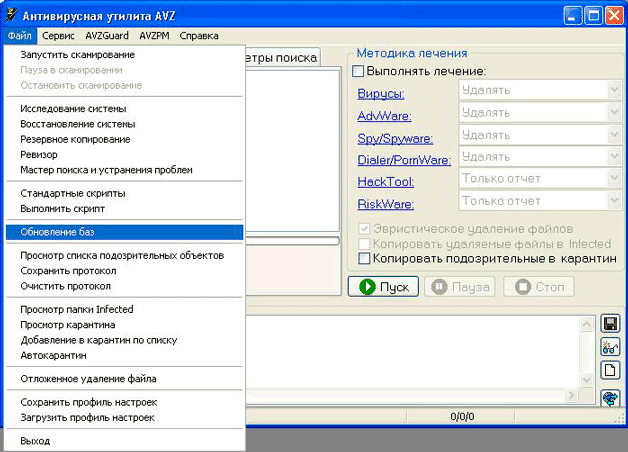Screen dimensions: 628x452
Task: Minimize the AVZ window
Action: pos(572,16)
